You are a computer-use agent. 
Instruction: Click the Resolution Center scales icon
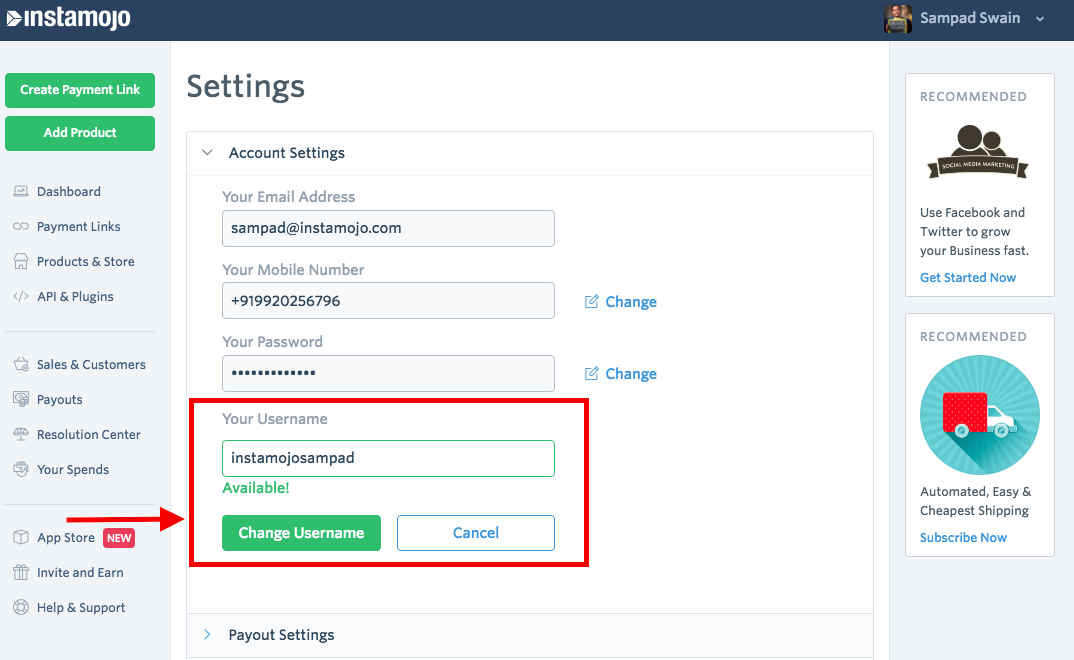click(20, 435)
